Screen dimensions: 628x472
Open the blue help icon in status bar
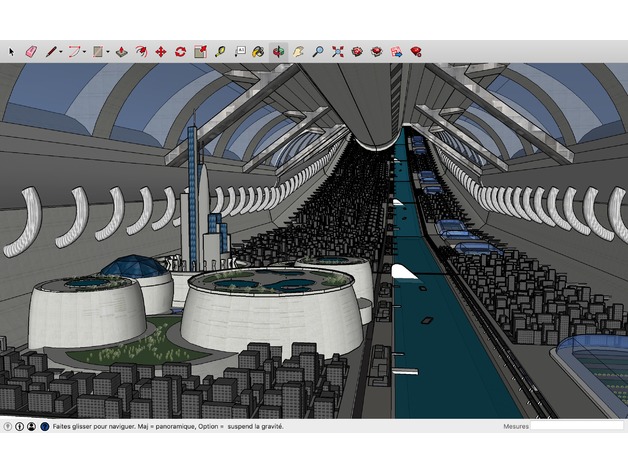coord(44,427)
